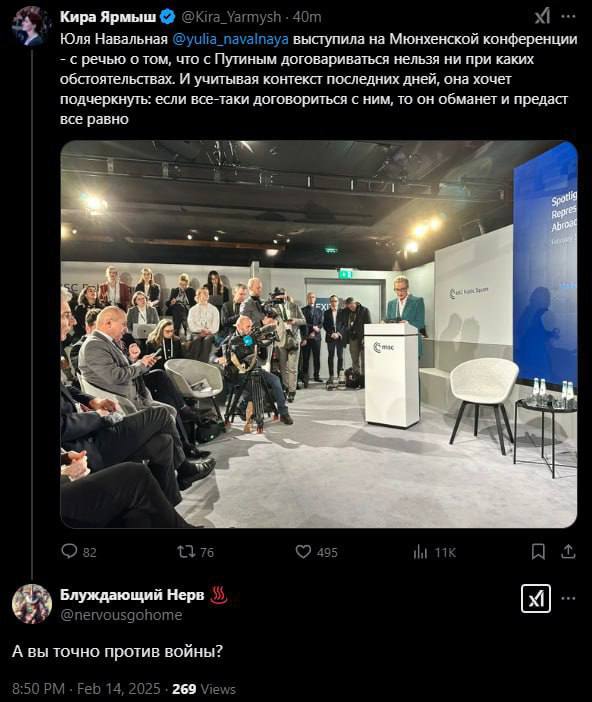Open view analytics icon showing 11K
The image size is (592, 702).
[420, 552]
